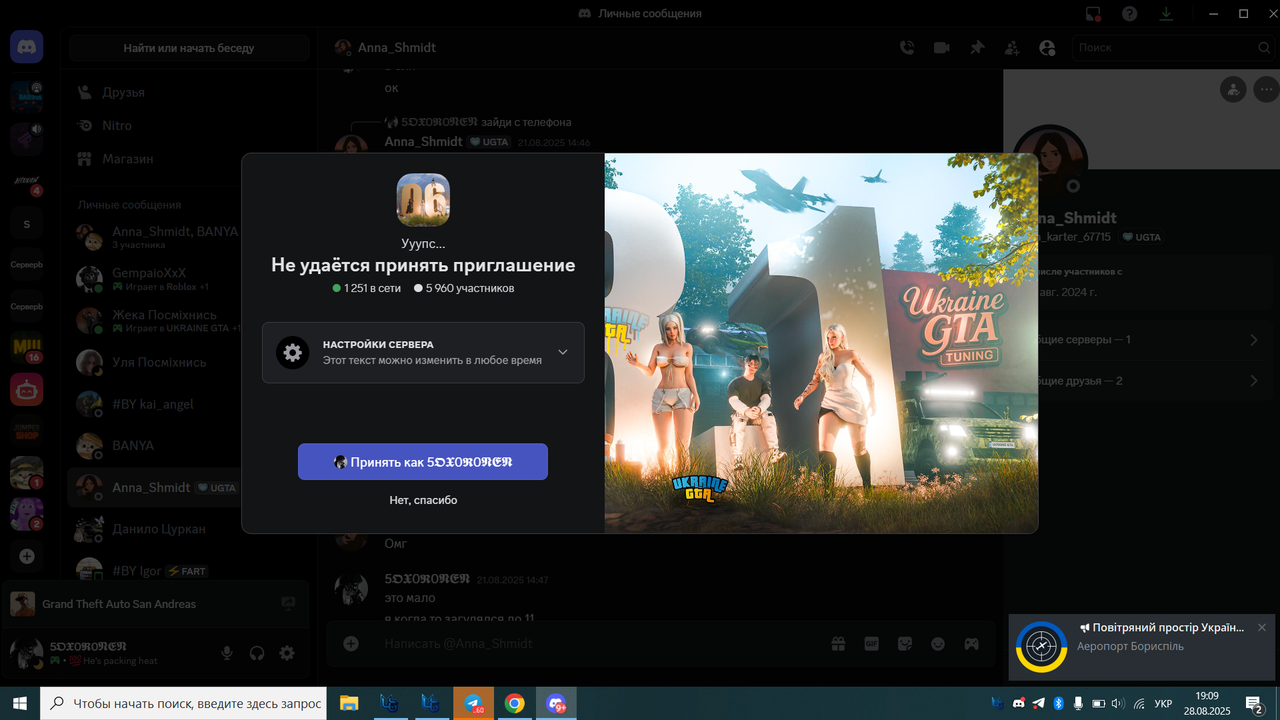Open the Магазин shop page

189,159
